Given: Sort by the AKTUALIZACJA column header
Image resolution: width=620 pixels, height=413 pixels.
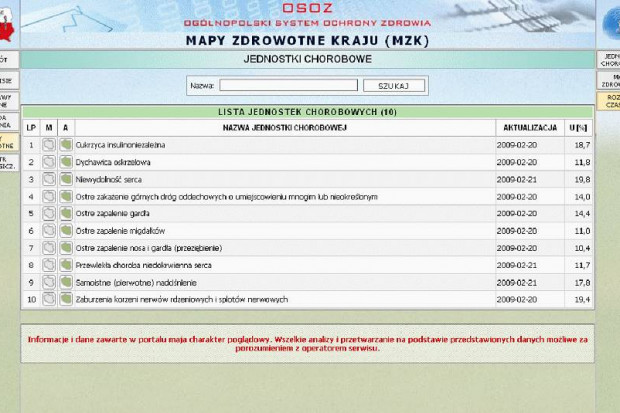Looking at the screenshot, I should (530, 128).
